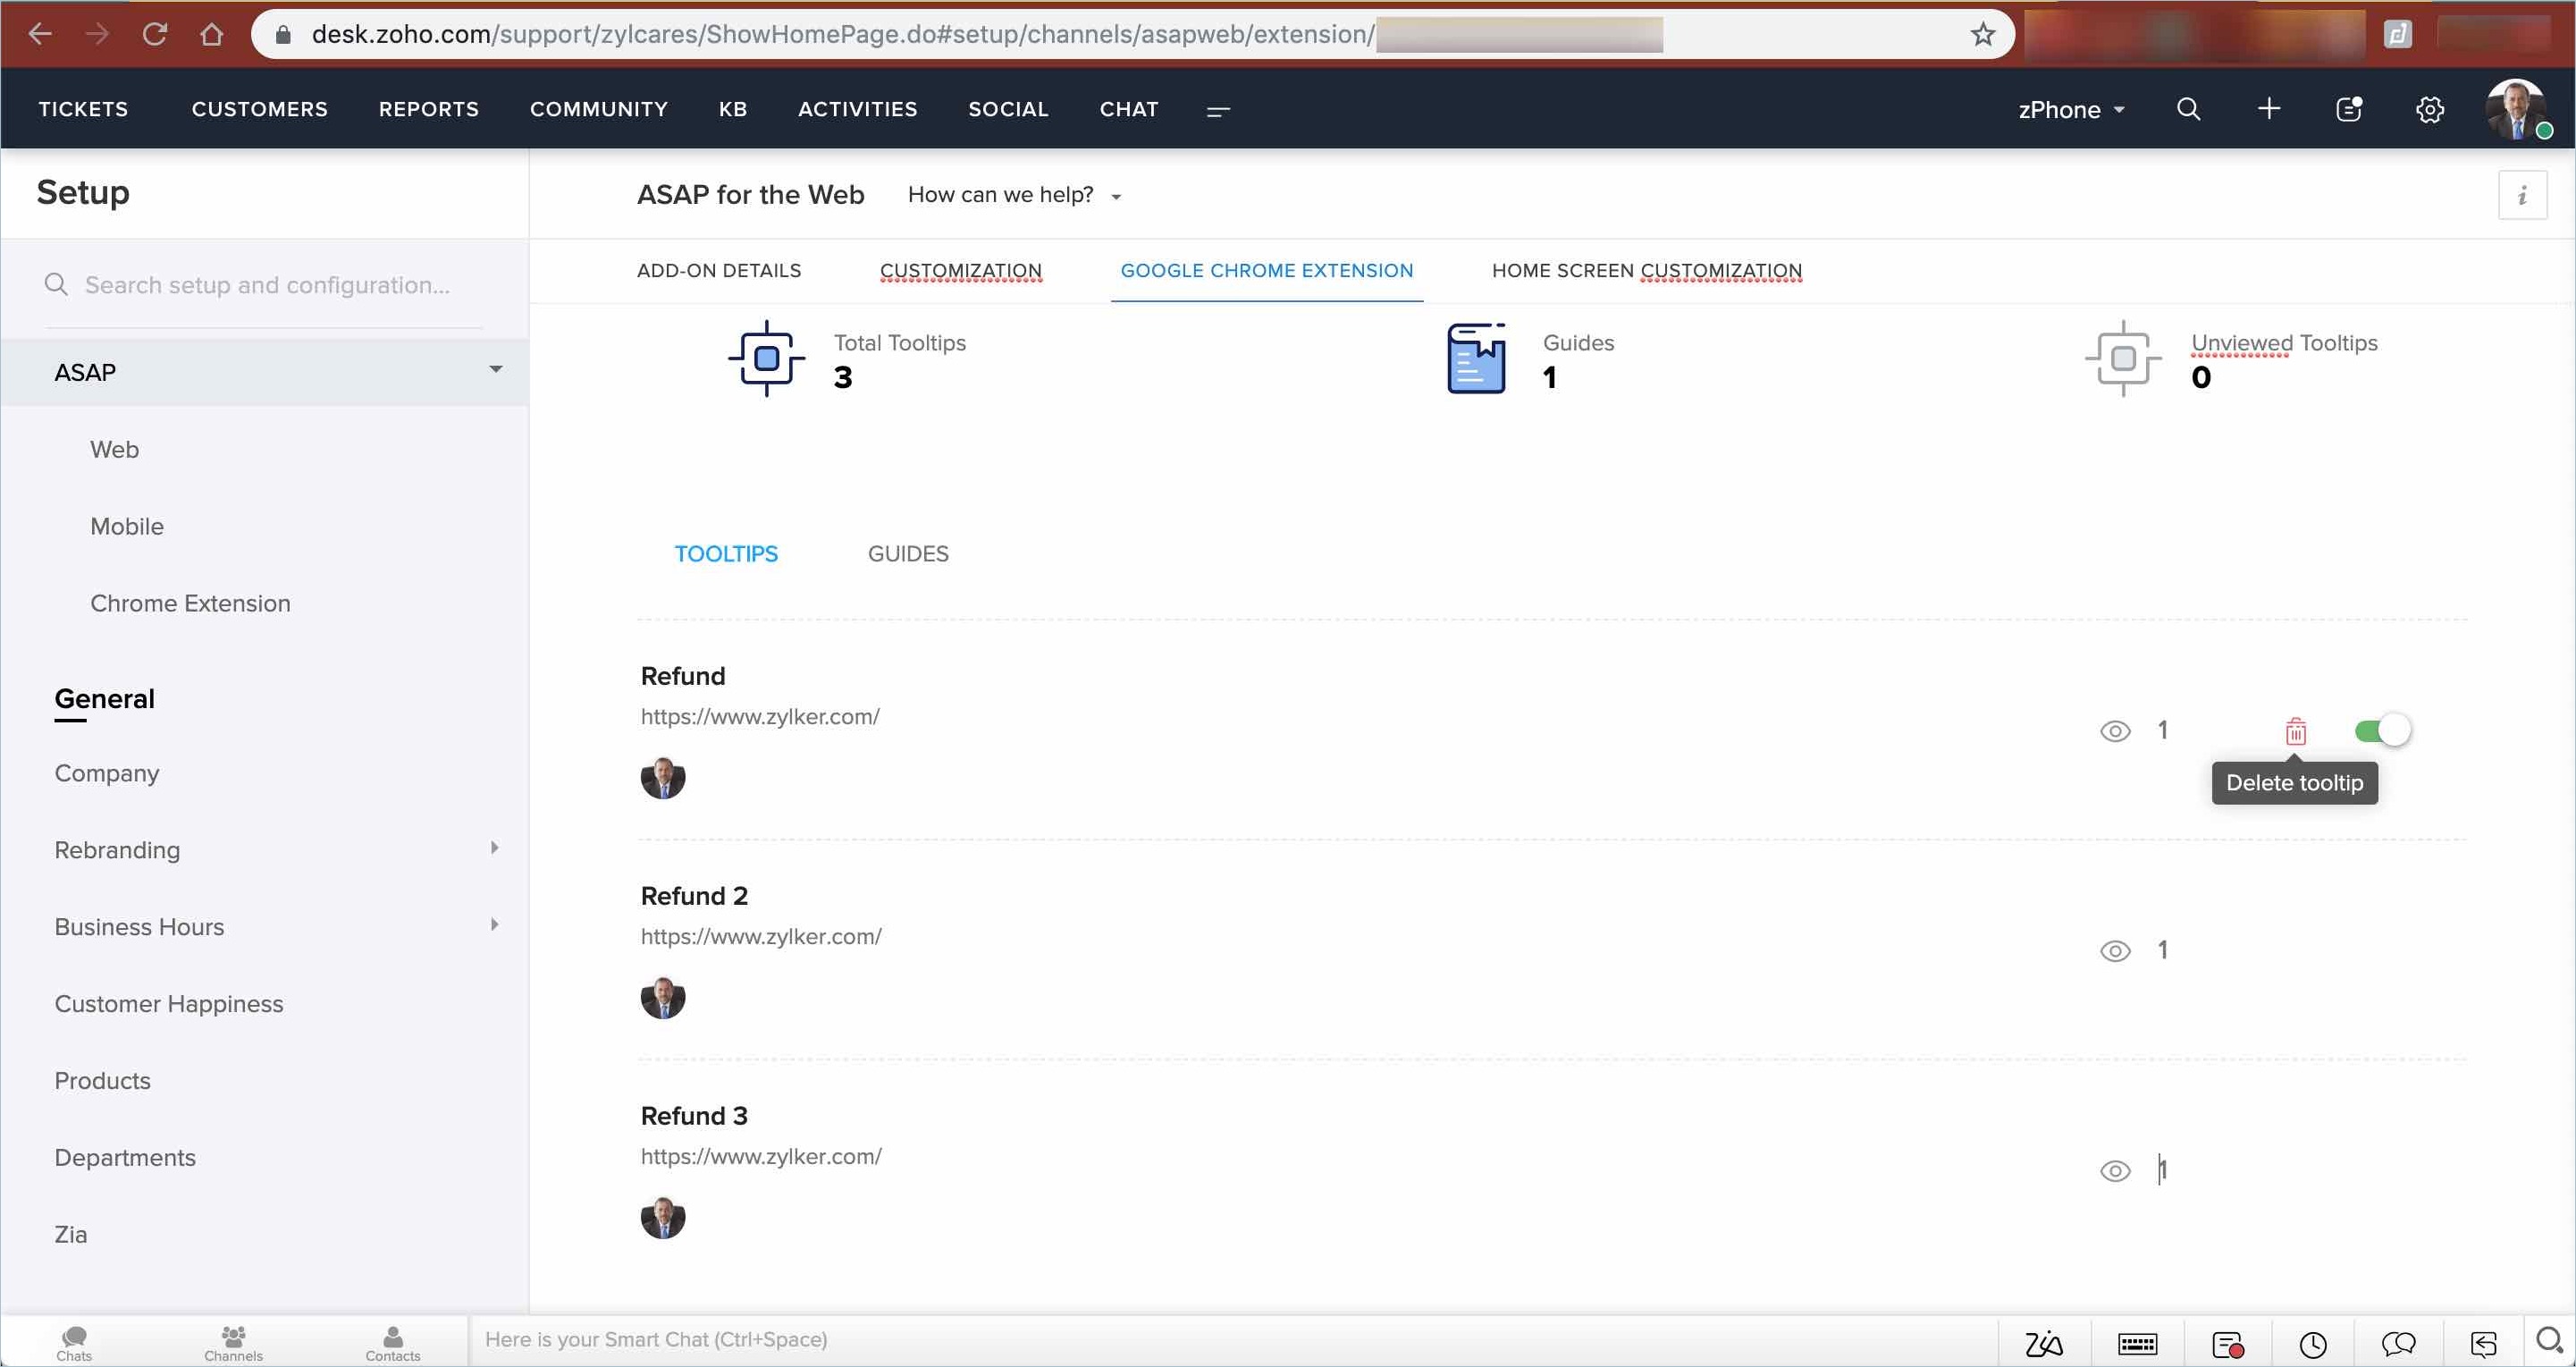Open the HOME SCREEN CUSTOMIZATION tab
Viewport: 2576px width, 1367px height.
(x=1646, y=270)
